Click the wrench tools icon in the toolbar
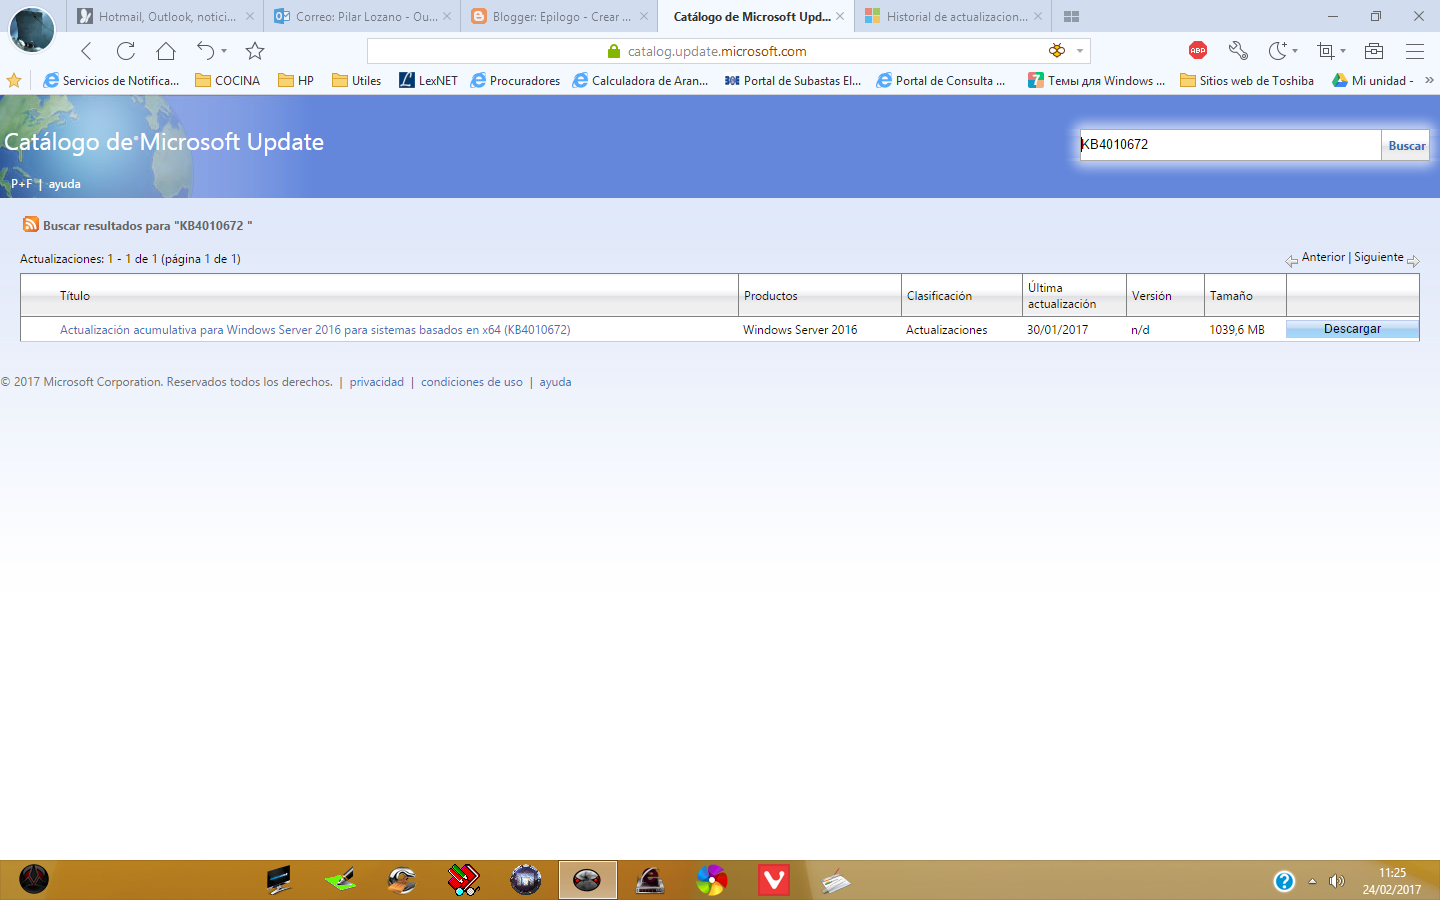1440x900 pixels. click(x=1238, y=49)
